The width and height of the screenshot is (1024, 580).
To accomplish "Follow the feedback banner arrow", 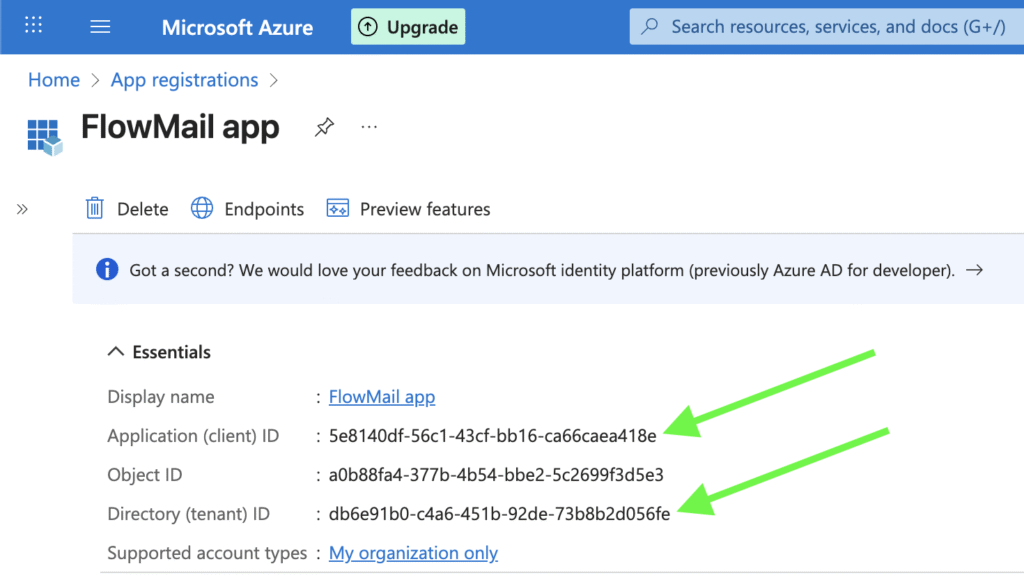I will tap(974, 270).
